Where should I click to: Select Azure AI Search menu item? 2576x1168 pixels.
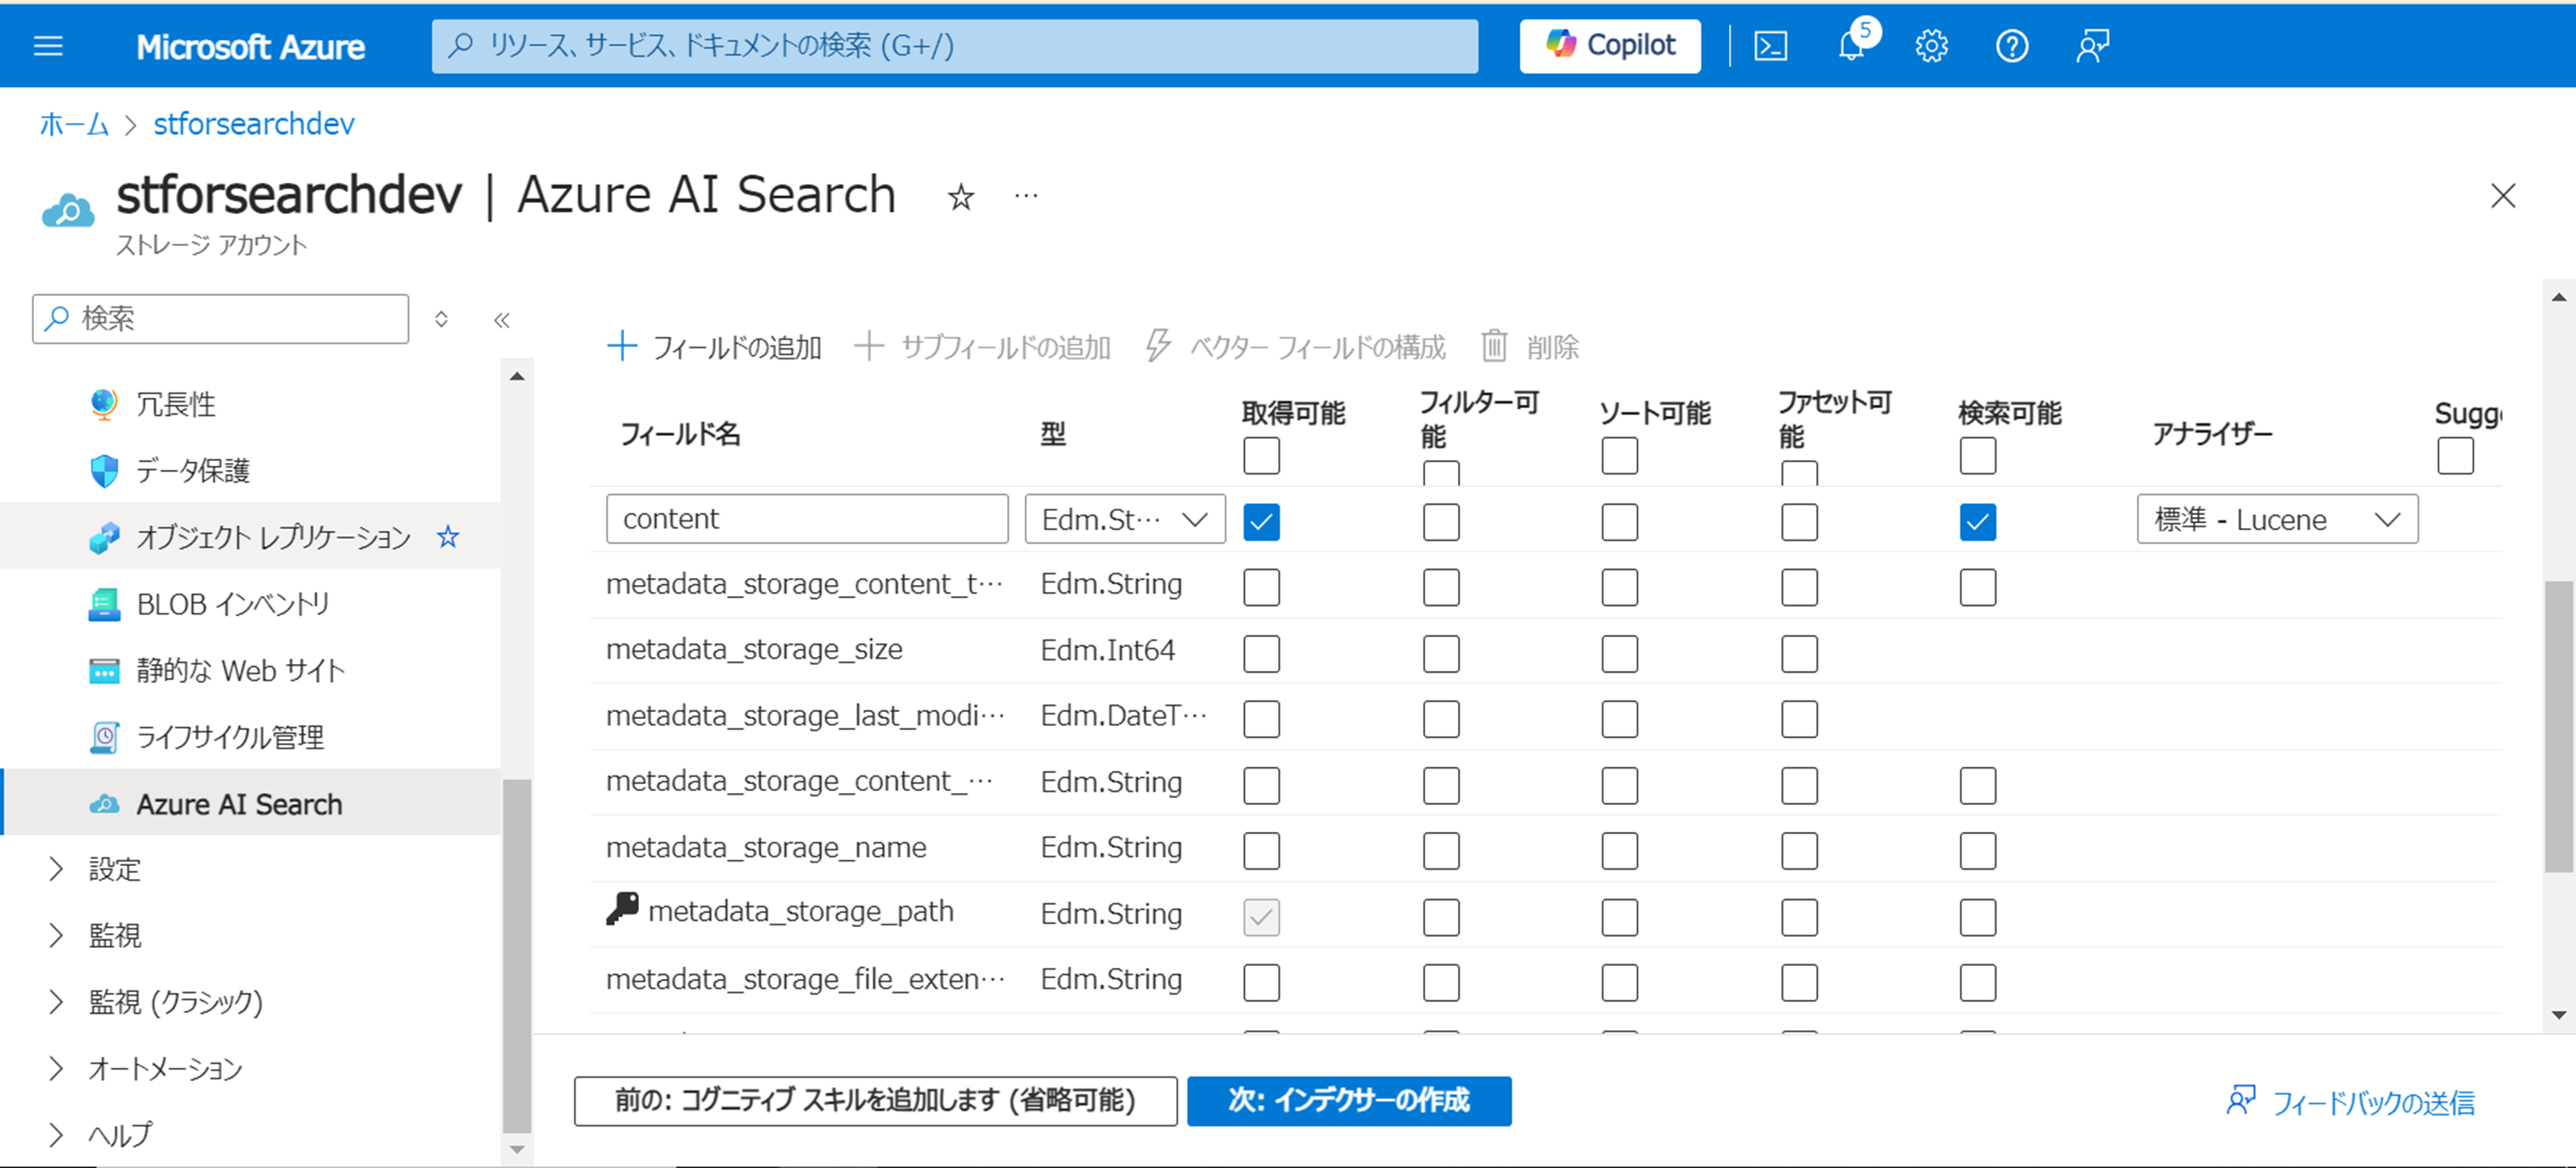click(250, 804)
